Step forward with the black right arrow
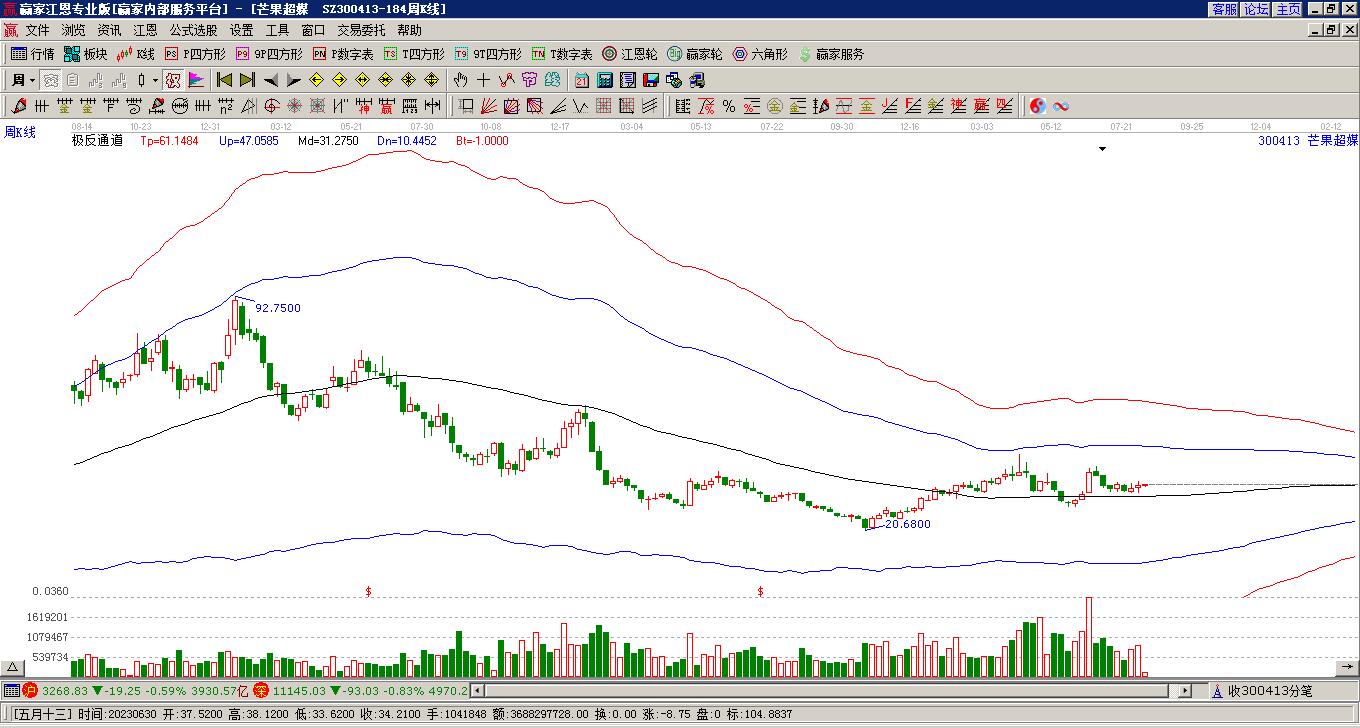The height and width of the screenshot is (728, 1360). pos(293,80)
